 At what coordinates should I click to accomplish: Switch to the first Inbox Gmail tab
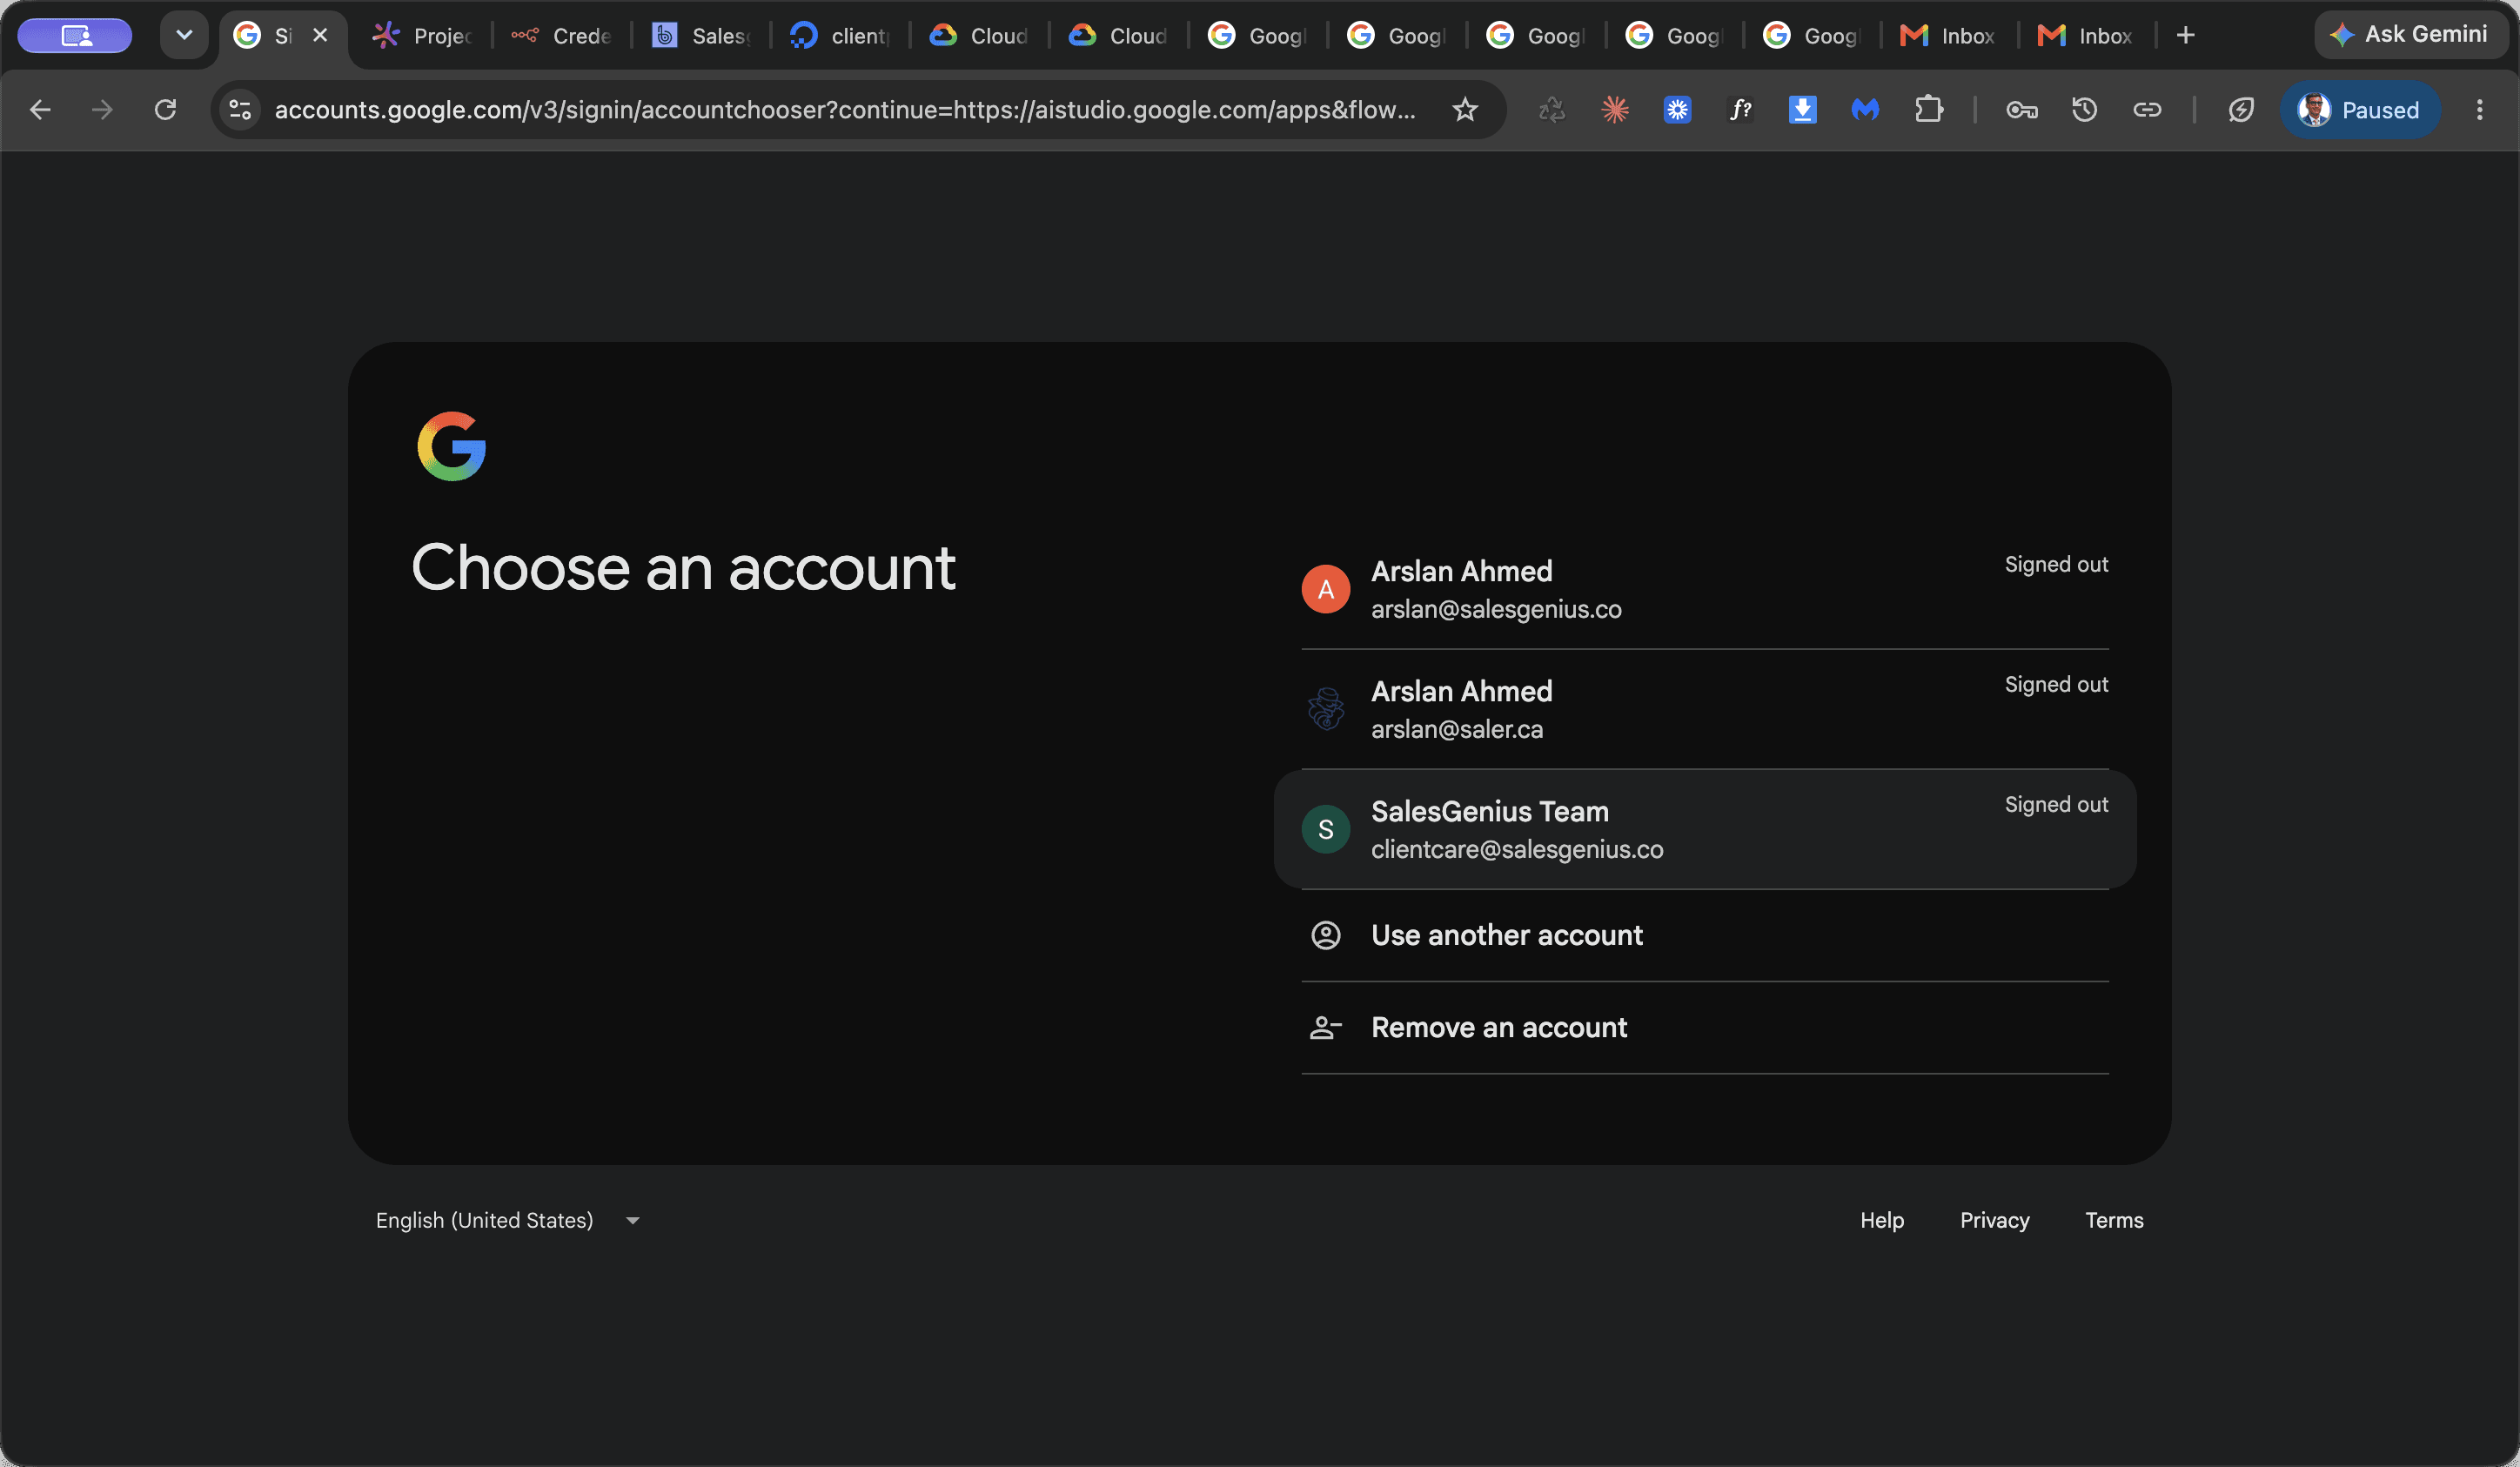pos(1947,36)
